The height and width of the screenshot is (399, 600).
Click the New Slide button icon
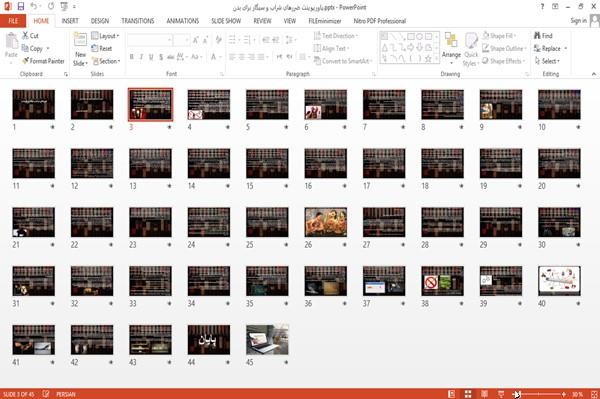click(x=80, y=41)
